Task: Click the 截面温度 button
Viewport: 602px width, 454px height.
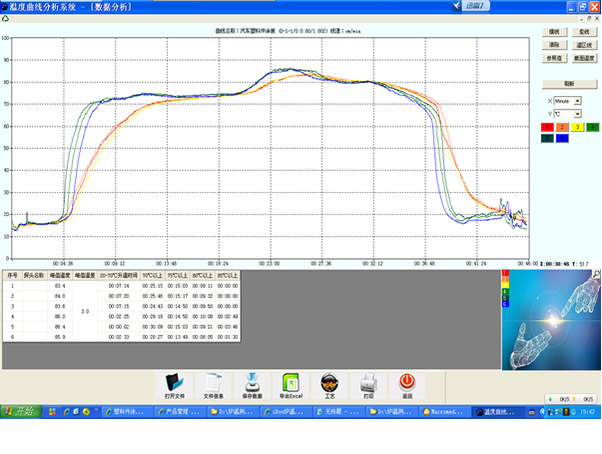Action: point(583,59)
